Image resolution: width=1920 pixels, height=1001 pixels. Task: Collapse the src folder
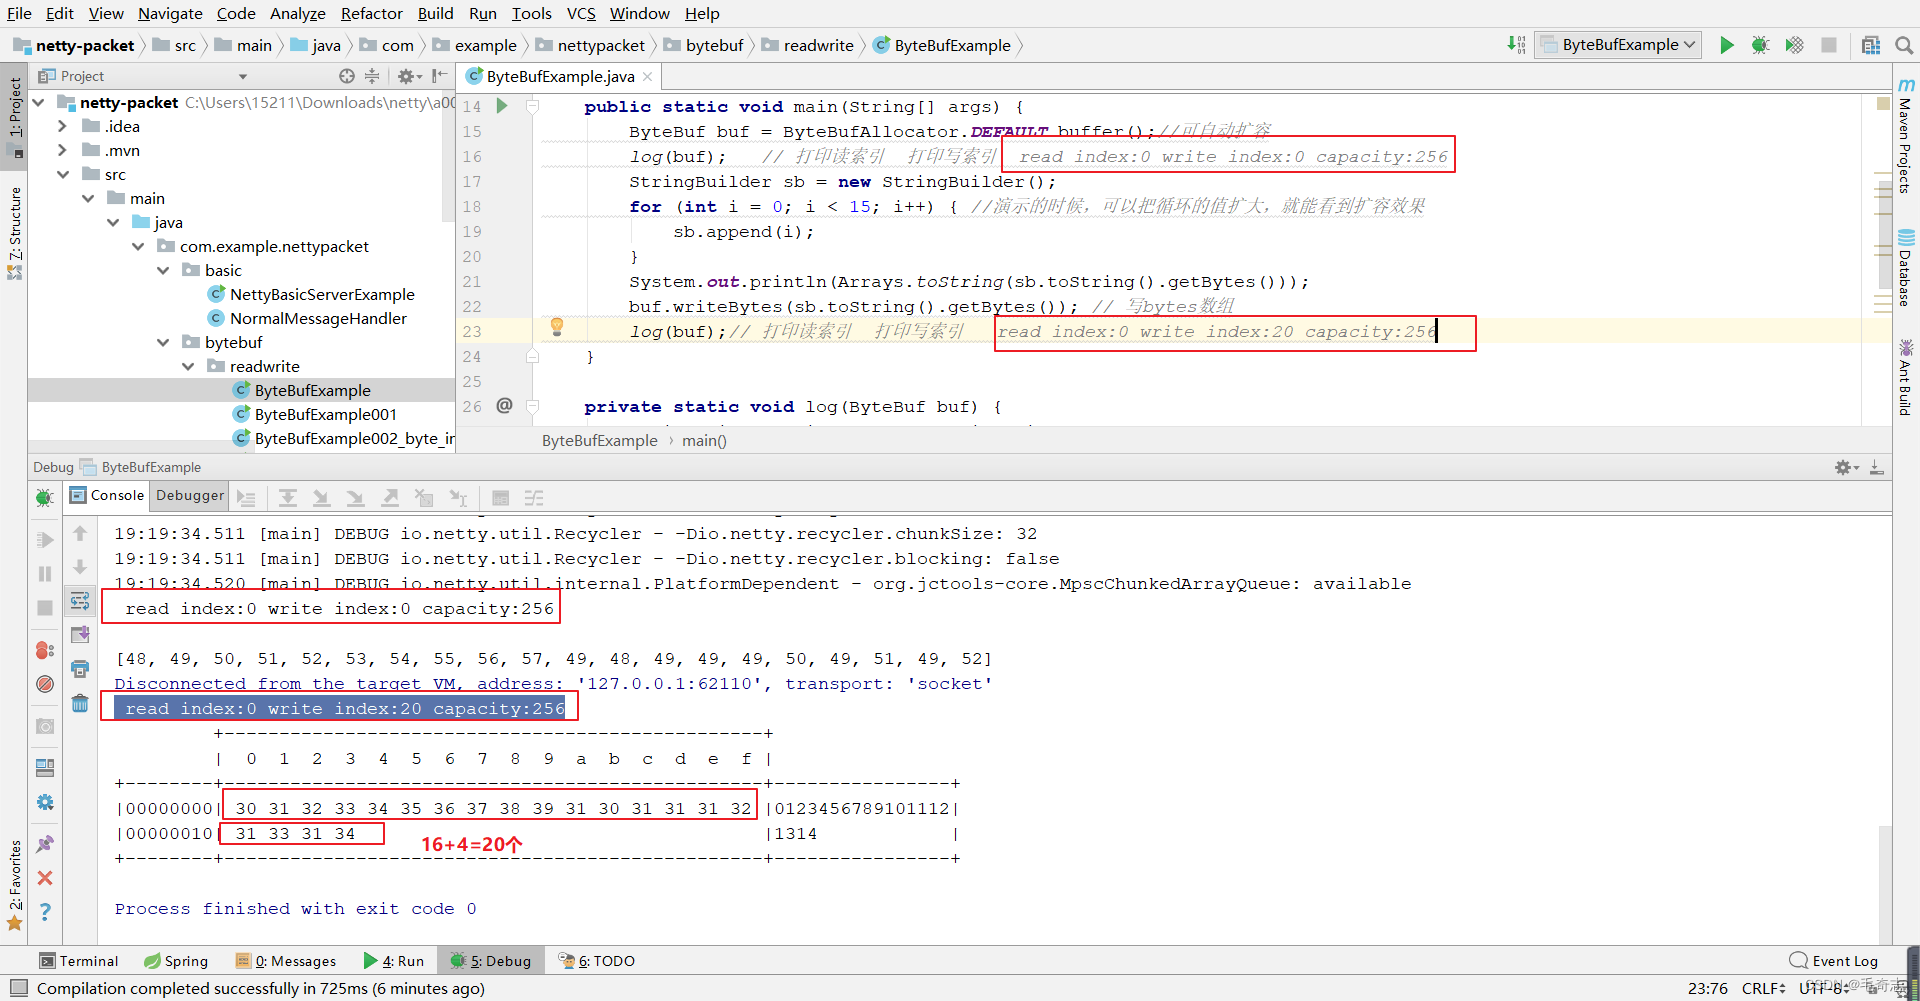tap(63, 174)
